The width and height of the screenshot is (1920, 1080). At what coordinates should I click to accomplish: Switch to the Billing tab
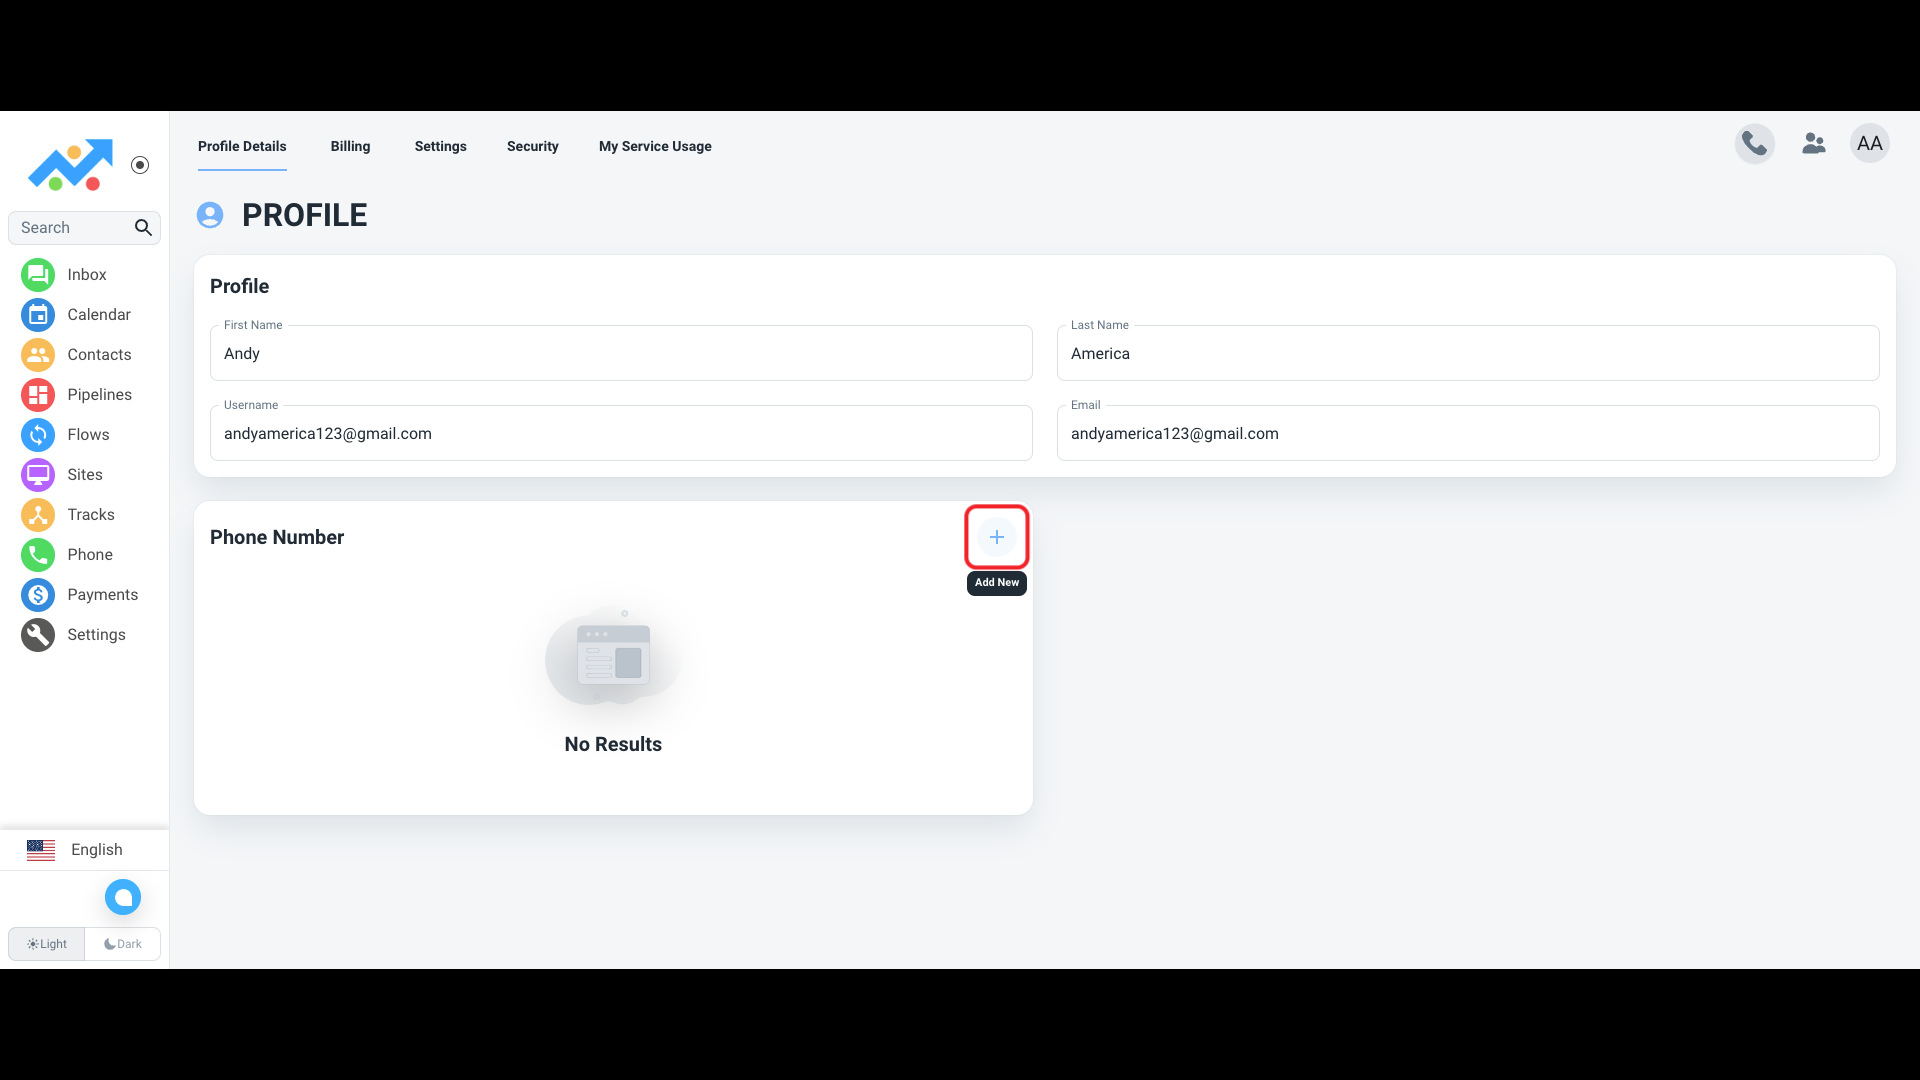(350, 146)
